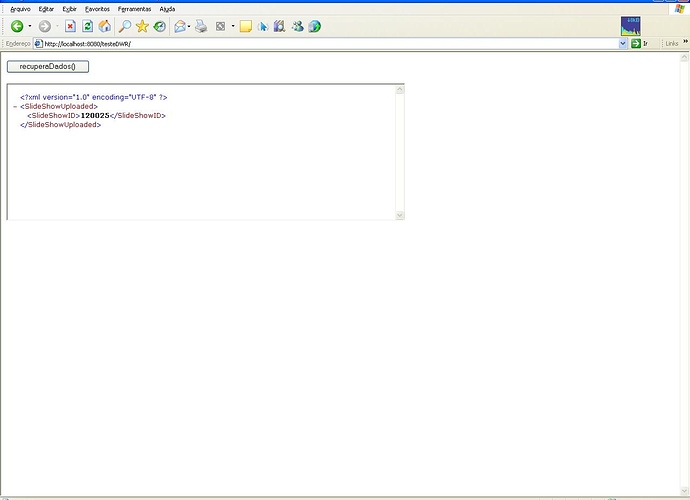The width and height of the screenshot is (690, 500).
Task: Stop page loading with red X icon
Action: coord(70,26)
